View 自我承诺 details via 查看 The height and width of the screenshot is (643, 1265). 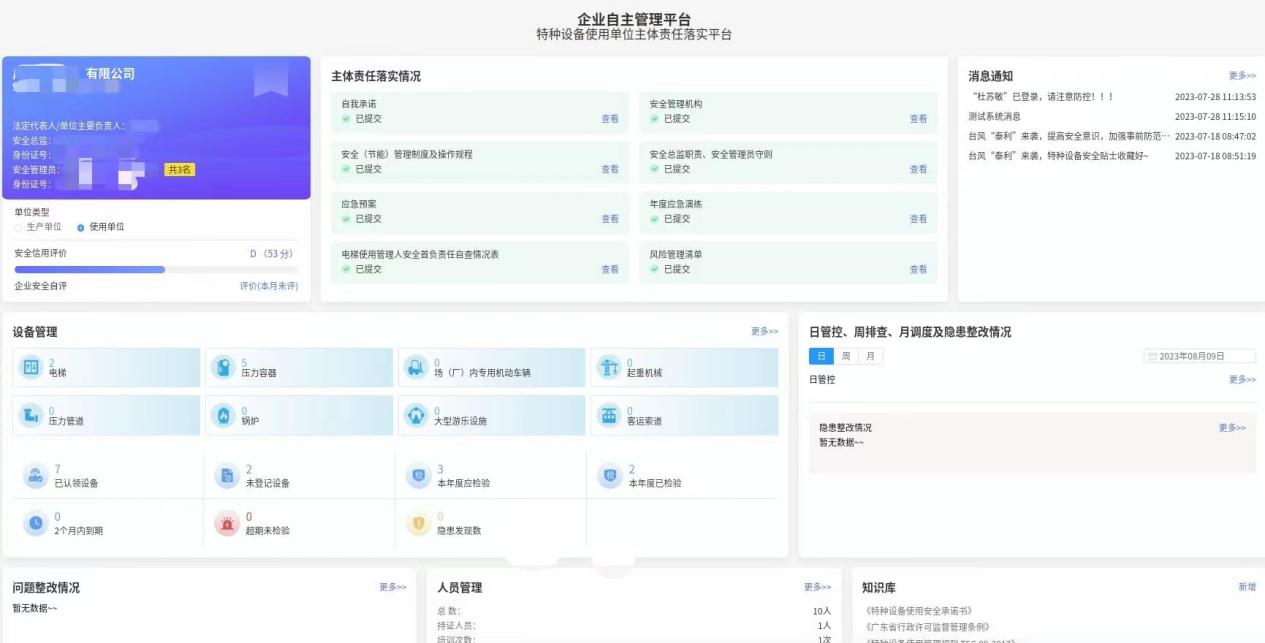(x=610, y=118)
